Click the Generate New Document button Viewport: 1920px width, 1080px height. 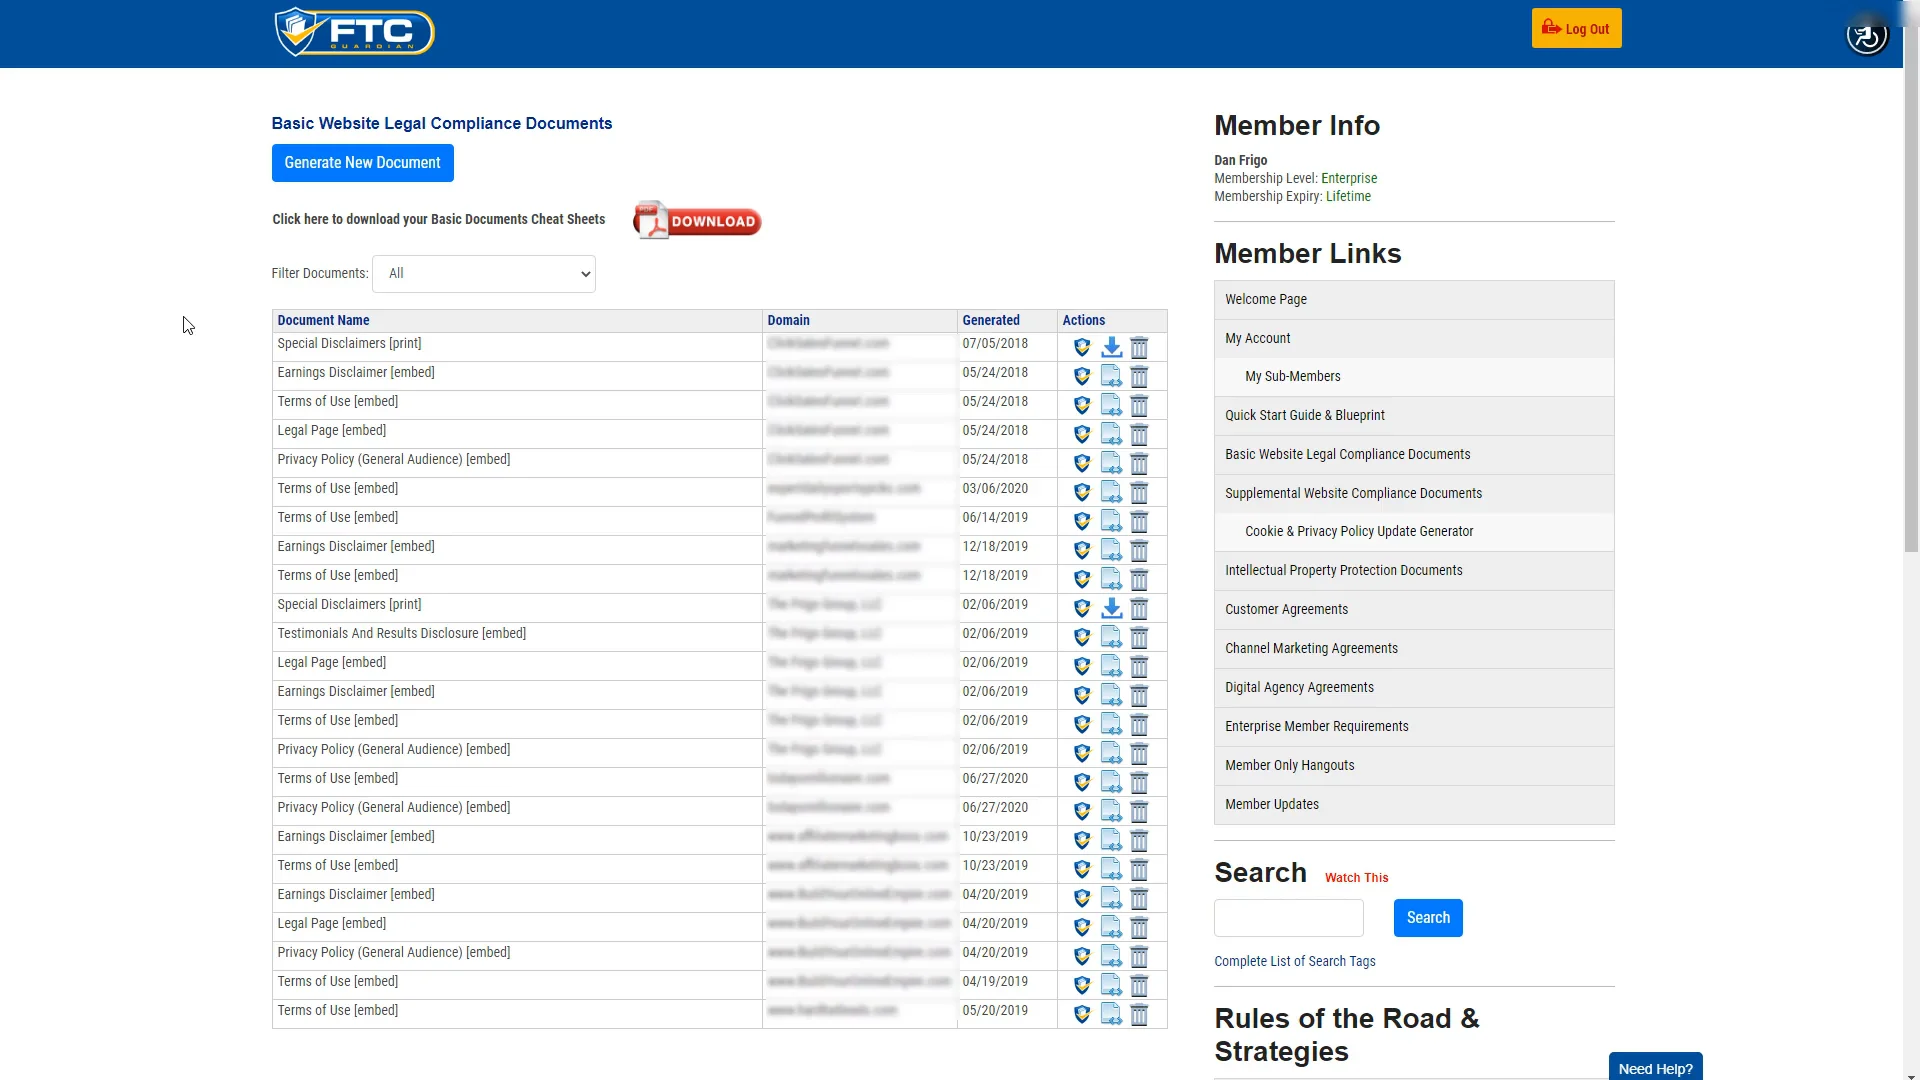tap(362, 162)
